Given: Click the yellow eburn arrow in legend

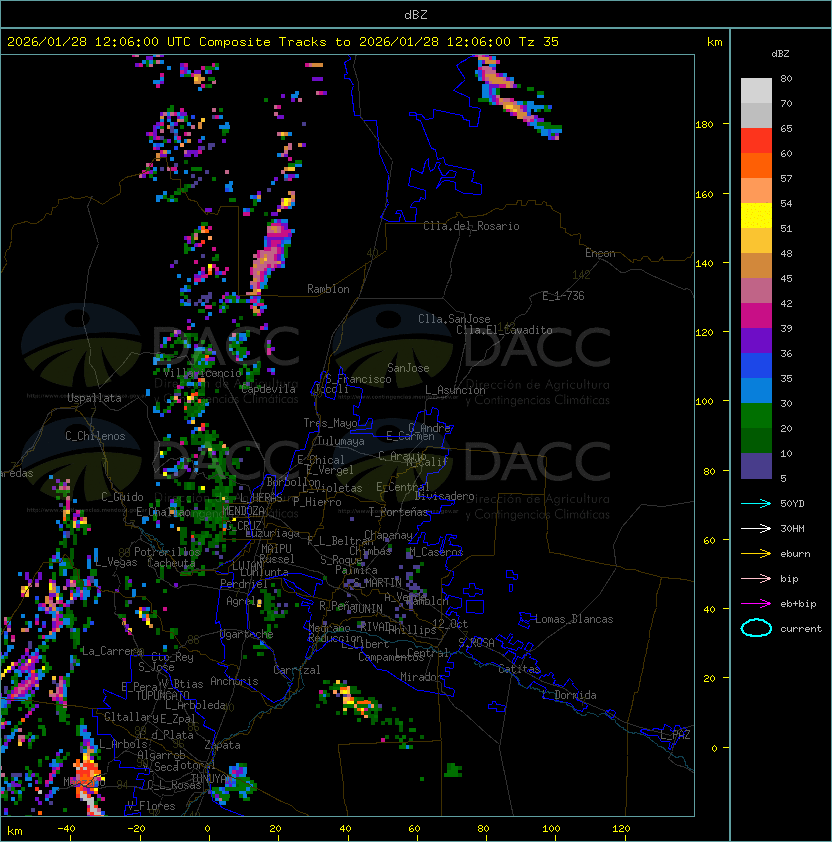Looking at the screenshot, I should [x=756, y=553].
